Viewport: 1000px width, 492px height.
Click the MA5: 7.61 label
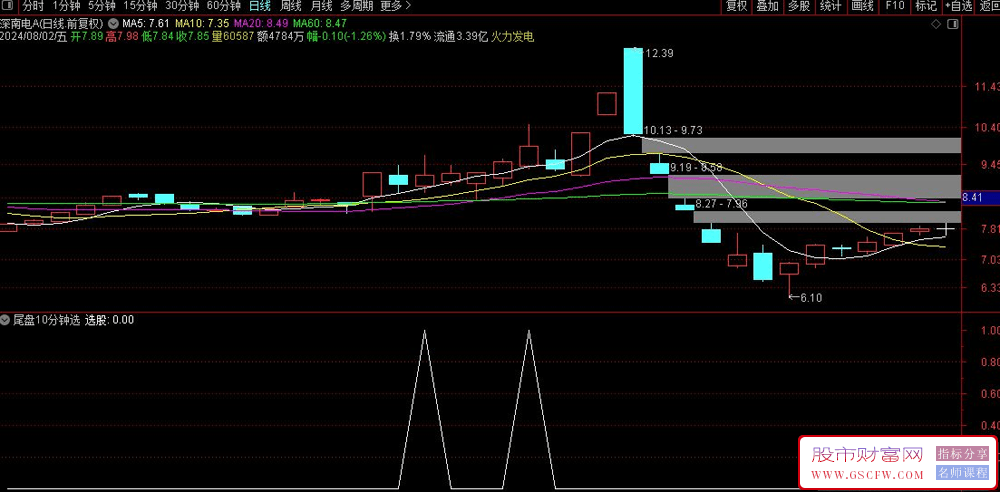click(145, 24)
